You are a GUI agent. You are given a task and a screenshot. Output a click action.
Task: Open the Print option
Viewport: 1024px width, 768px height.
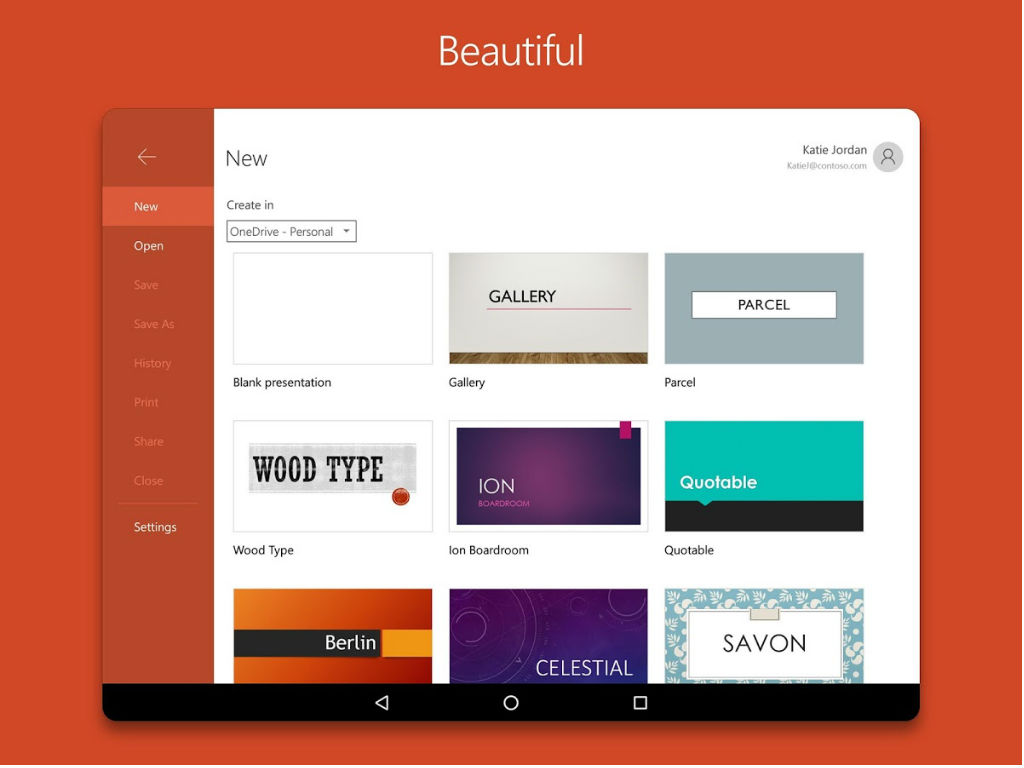(145, 402)
